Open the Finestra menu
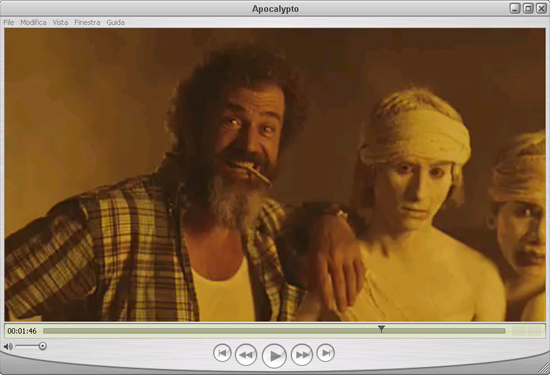Screen dimensions: 550x375 pos(87,22)
